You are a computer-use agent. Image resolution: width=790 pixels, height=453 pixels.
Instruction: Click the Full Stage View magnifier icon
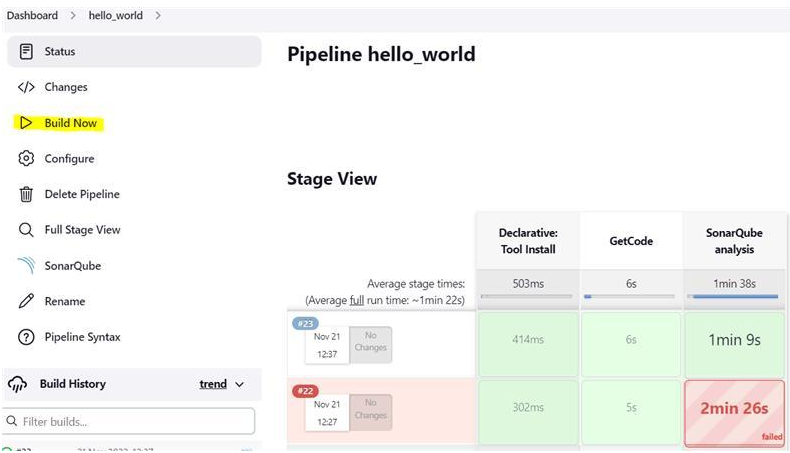click(x=26, y=230)
